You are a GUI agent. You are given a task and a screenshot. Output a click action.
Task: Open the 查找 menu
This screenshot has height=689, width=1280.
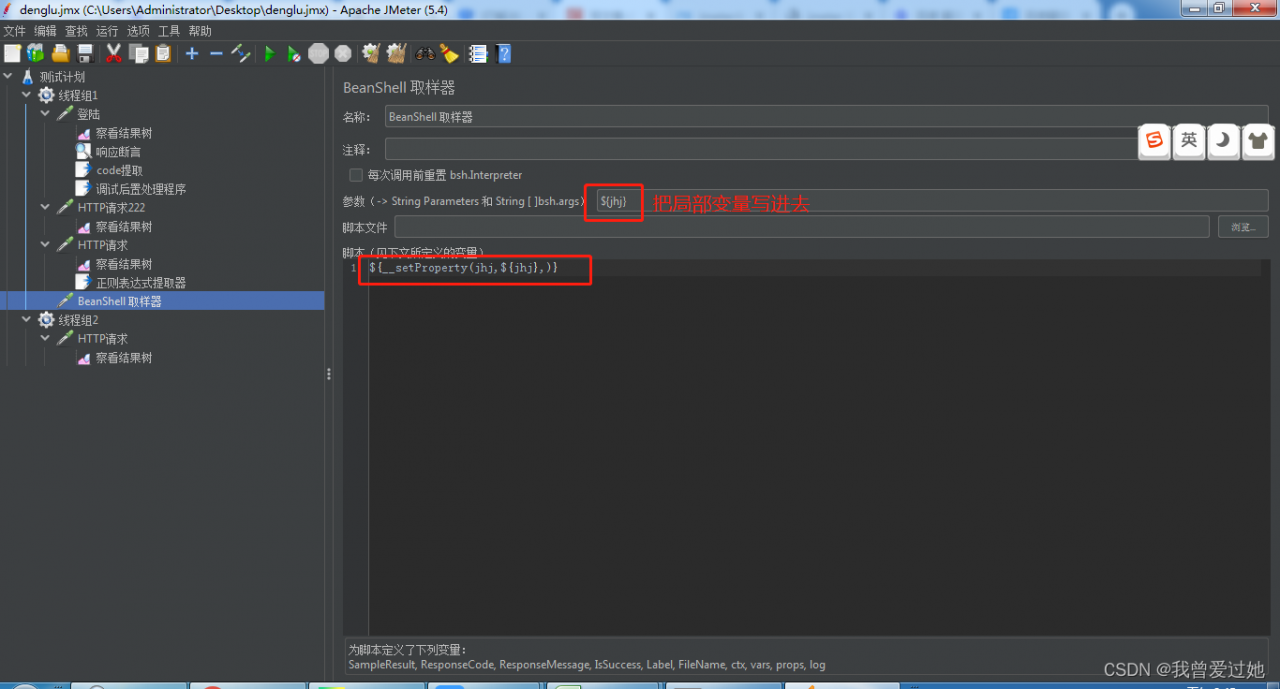coord(77,31)
